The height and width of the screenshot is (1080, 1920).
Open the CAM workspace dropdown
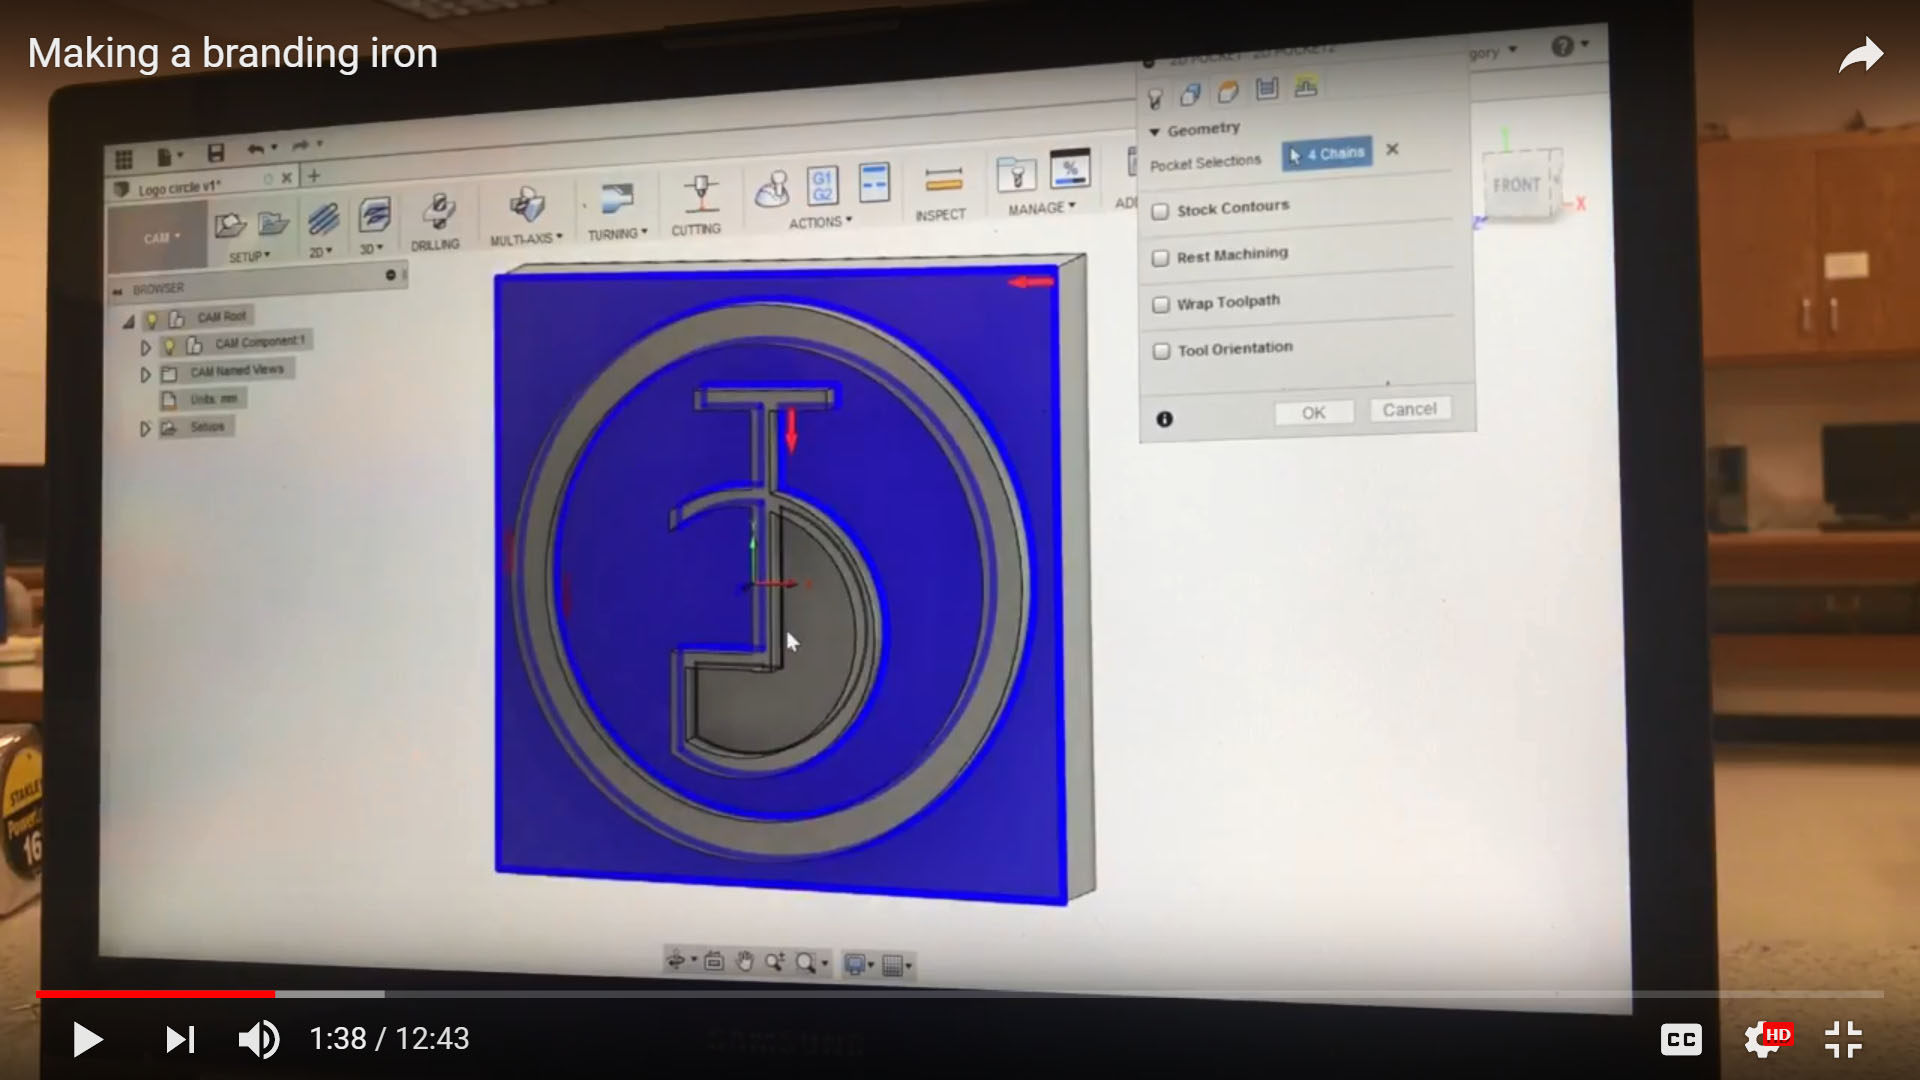[x=160, y=238]
